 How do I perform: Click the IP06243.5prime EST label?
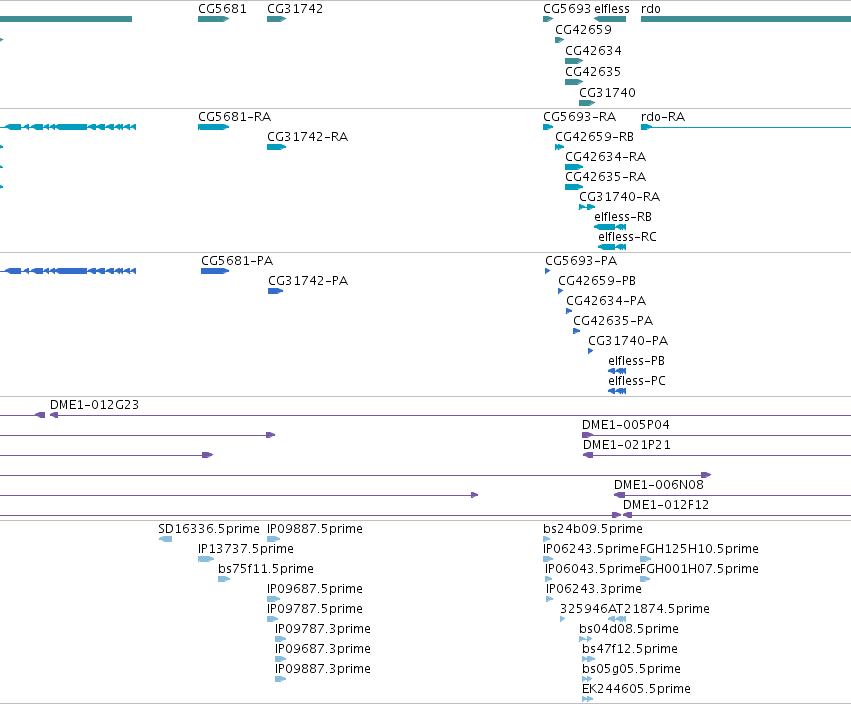[x=591, y=549]
